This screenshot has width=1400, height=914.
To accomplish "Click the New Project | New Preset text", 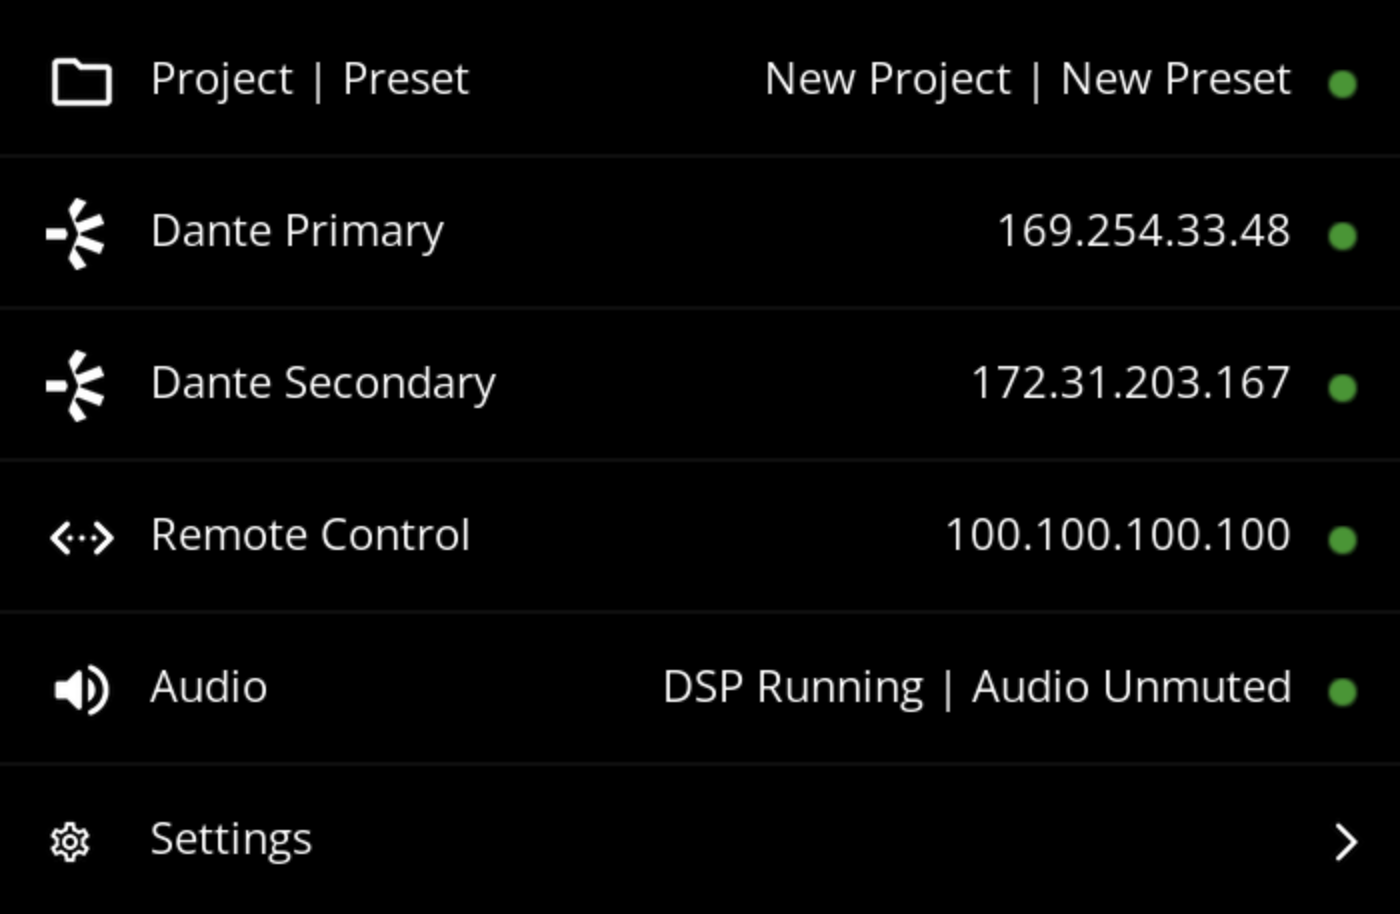I will tap(1027, 80).
